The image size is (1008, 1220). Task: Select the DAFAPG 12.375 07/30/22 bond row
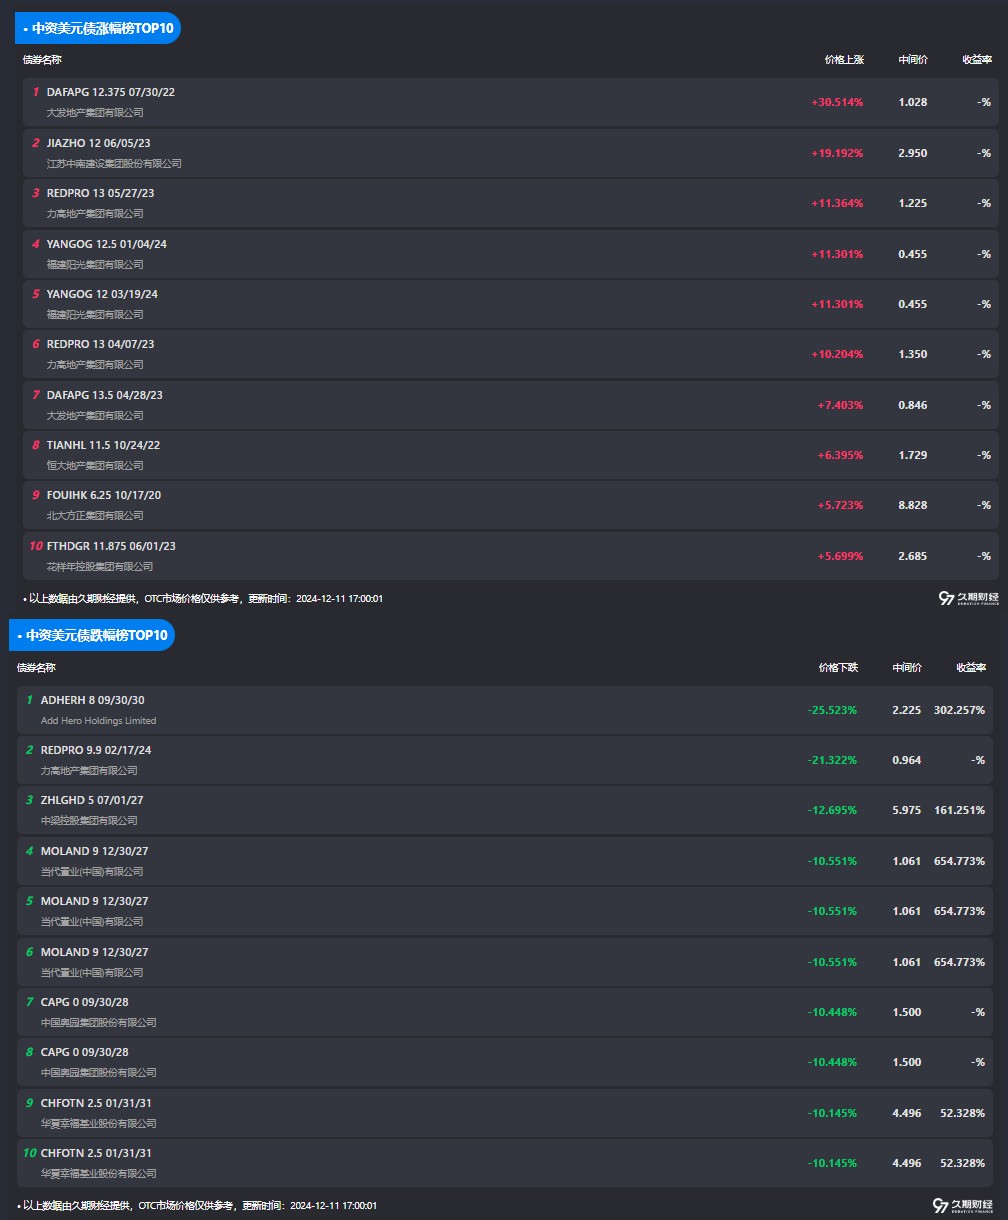[x=511, y=102]
